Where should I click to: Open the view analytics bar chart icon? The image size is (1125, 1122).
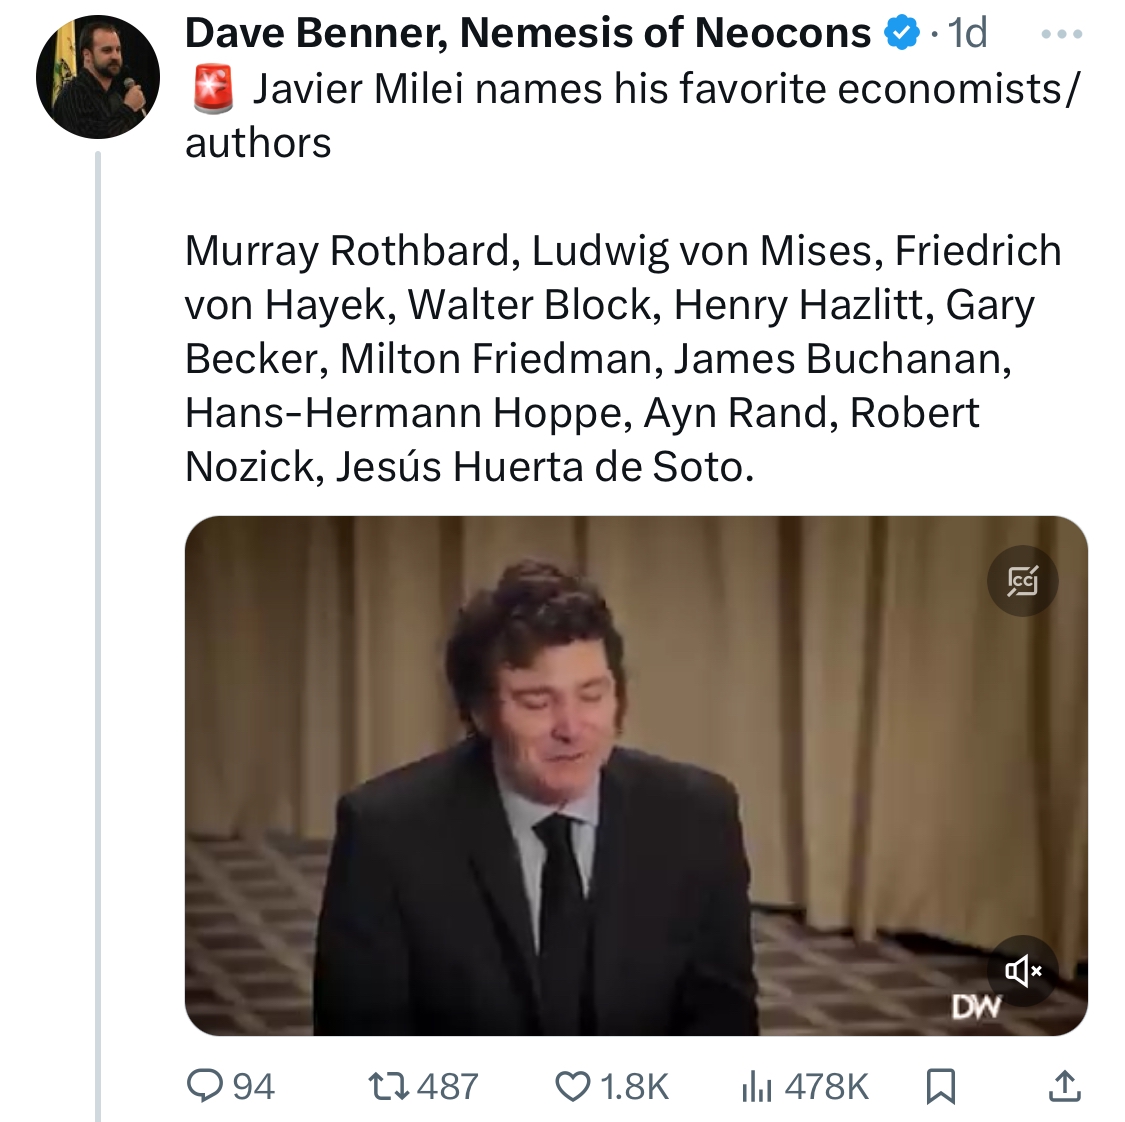[x=757, y=1086]
